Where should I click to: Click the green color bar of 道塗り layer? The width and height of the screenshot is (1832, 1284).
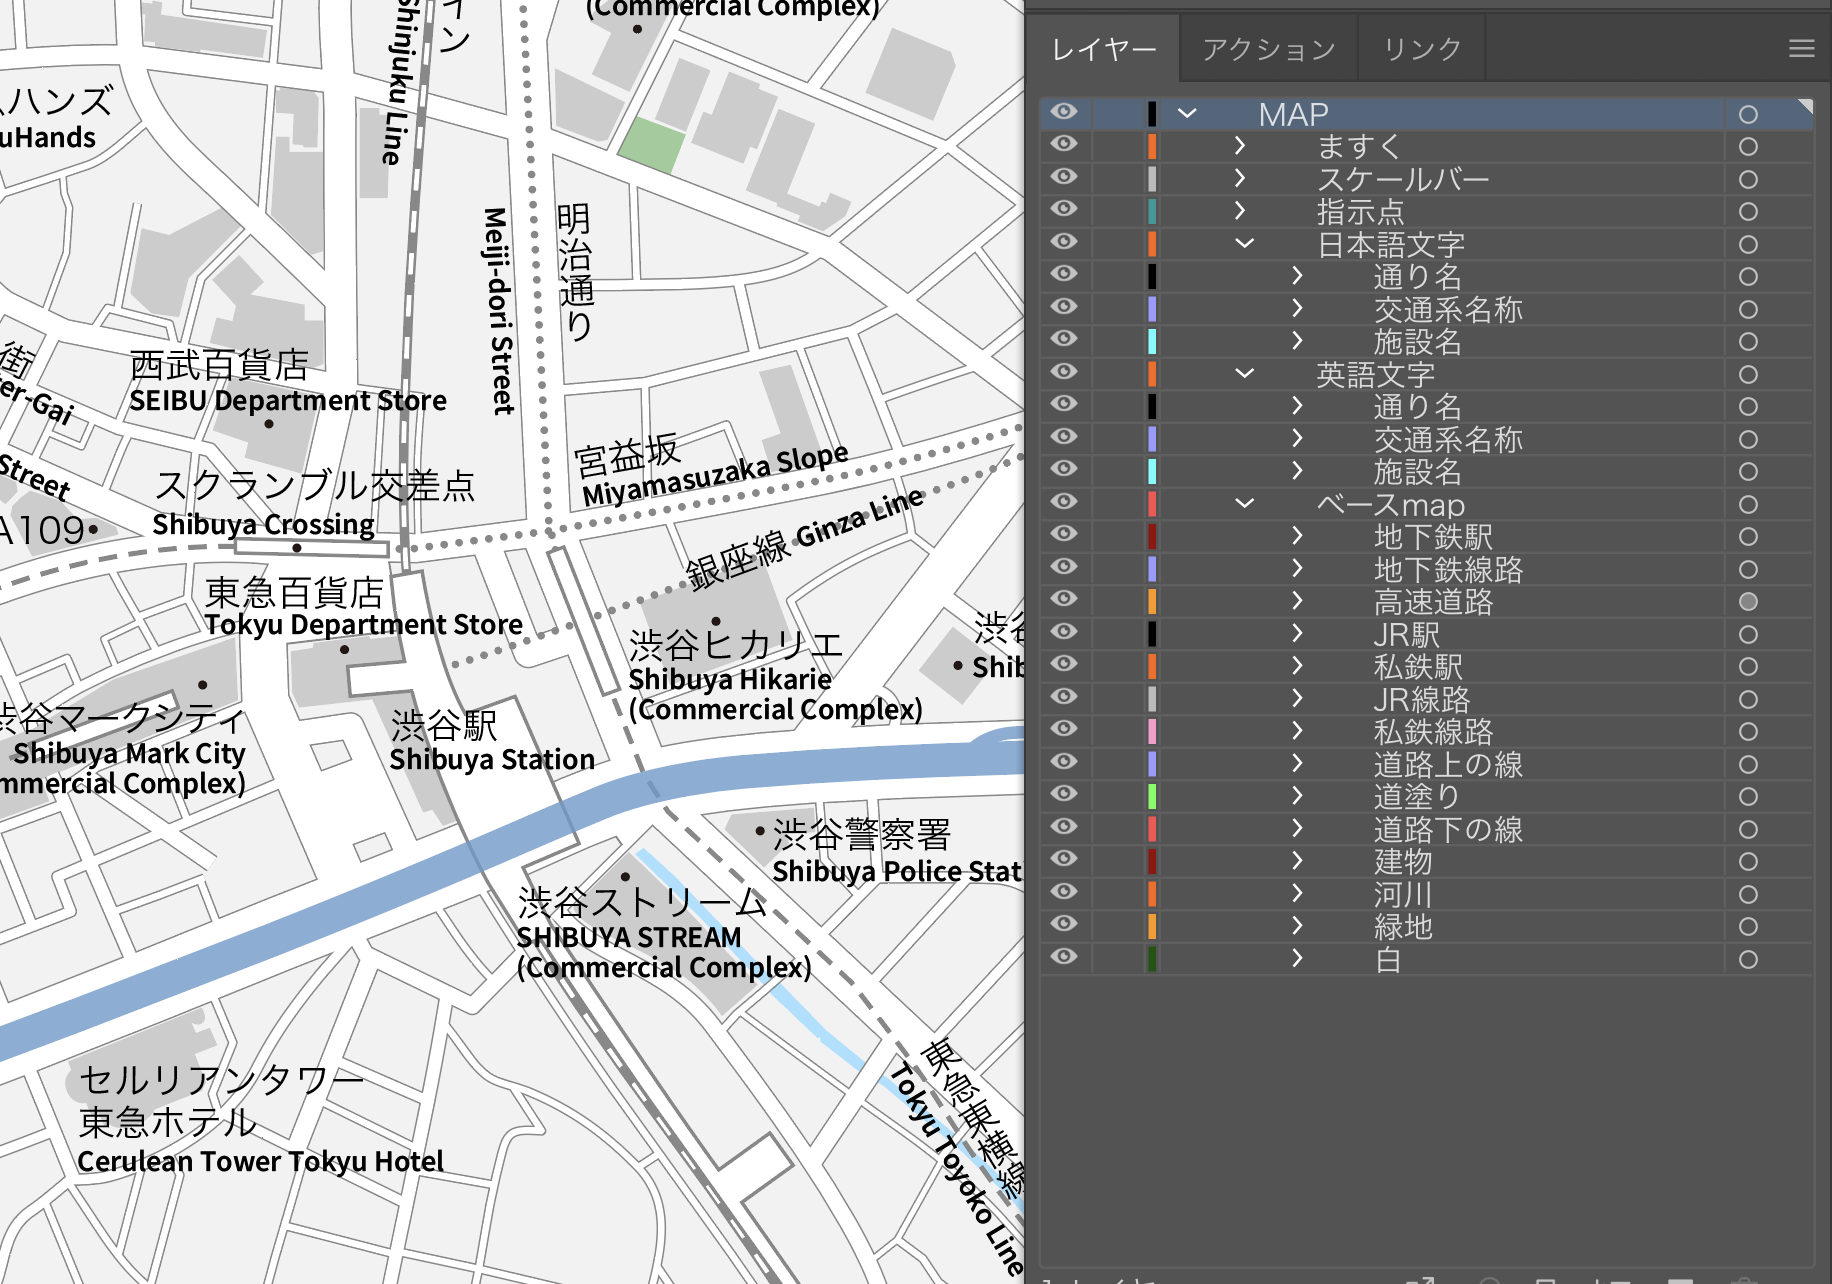[x=1152, y=796]
